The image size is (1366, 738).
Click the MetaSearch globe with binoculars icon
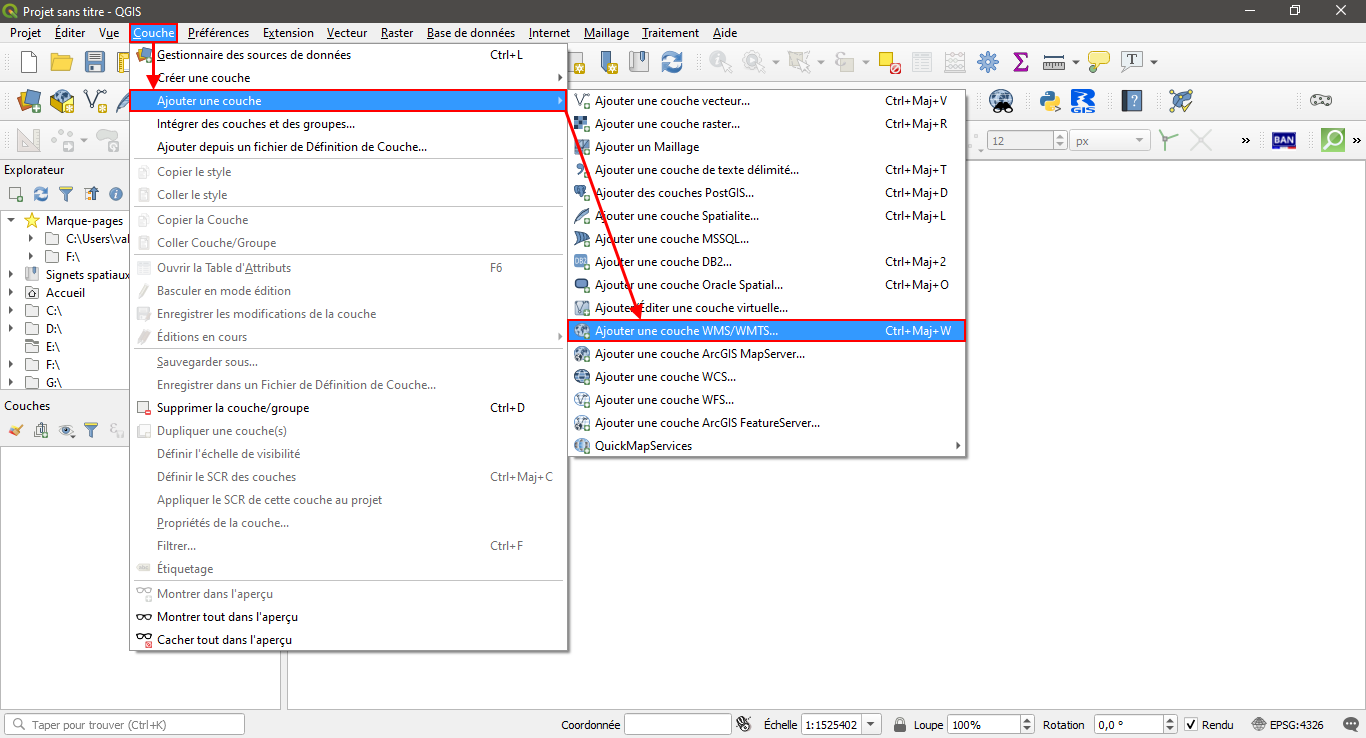pos(1001,100)
